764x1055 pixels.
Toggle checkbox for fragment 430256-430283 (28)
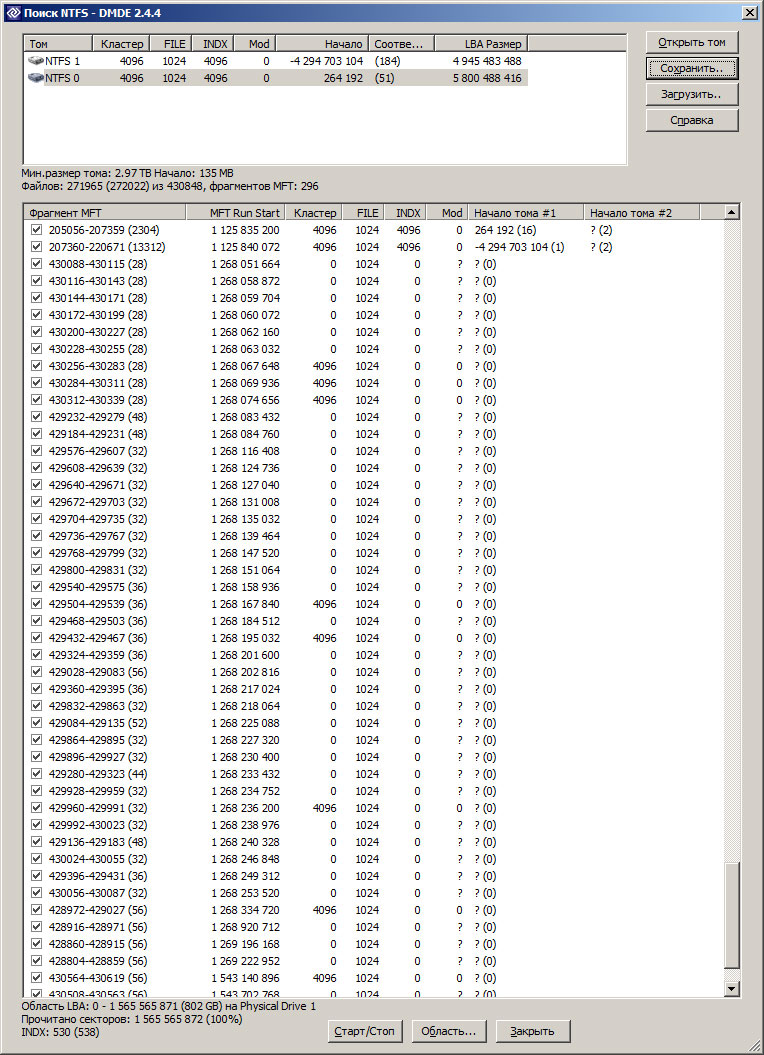pyautogui.click(x=36, y=366)
